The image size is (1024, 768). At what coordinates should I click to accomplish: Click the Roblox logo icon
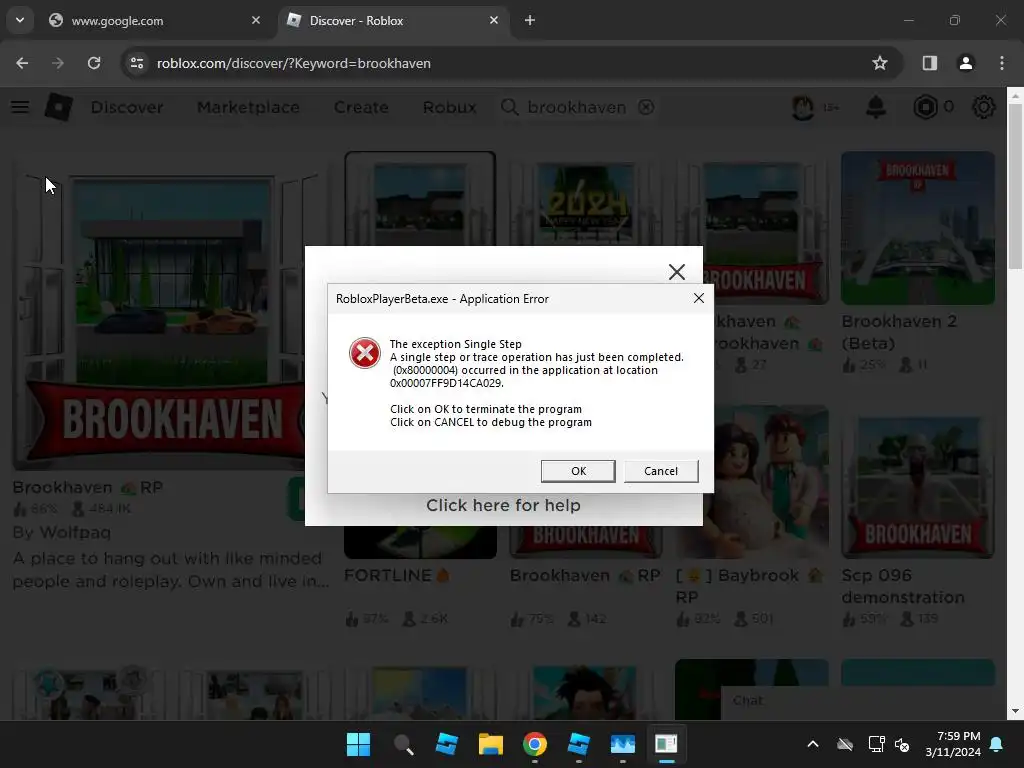(x=58, y=107)
